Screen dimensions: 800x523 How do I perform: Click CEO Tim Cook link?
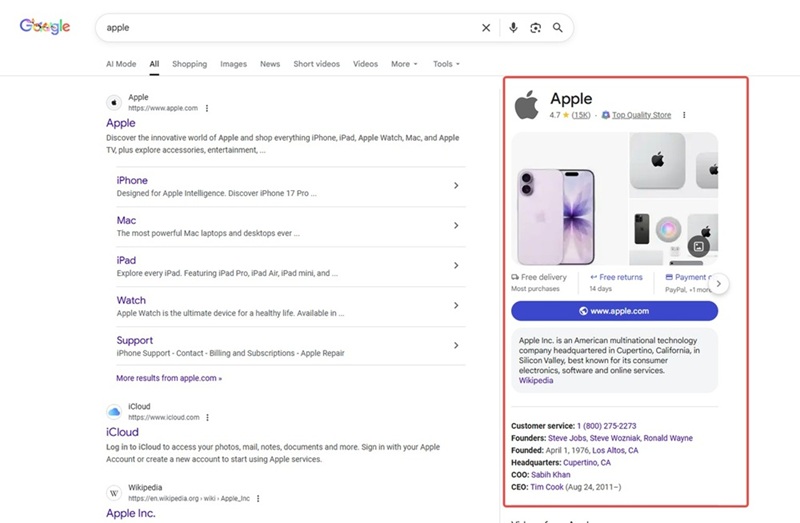point(546,487)
